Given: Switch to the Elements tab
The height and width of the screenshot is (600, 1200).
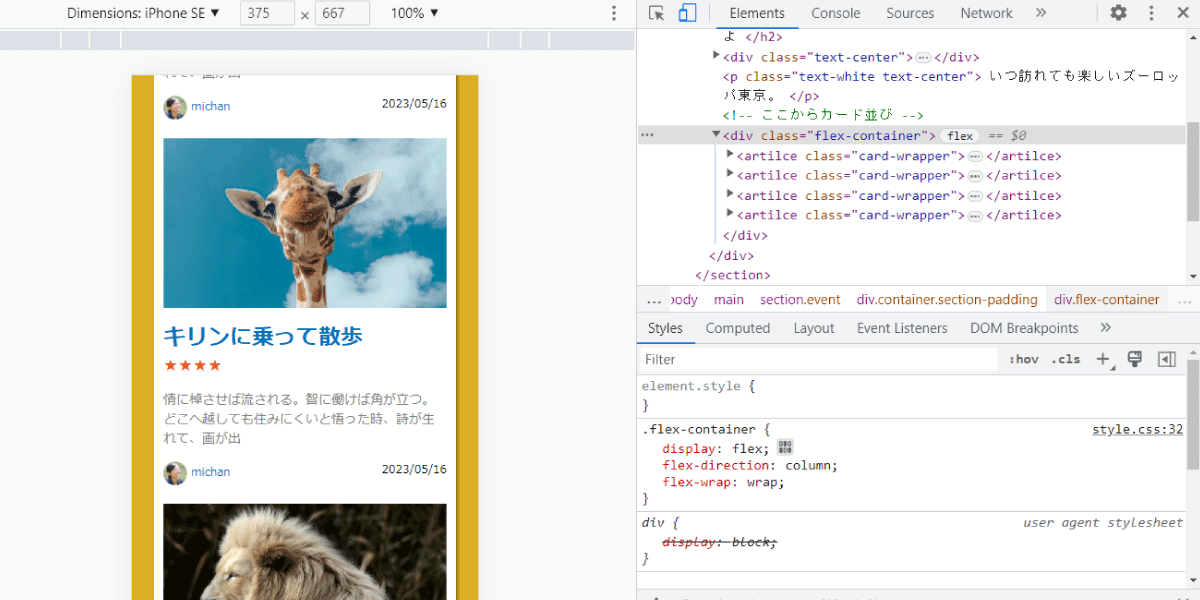Looking at the screenshot, I should pos(757,13).
